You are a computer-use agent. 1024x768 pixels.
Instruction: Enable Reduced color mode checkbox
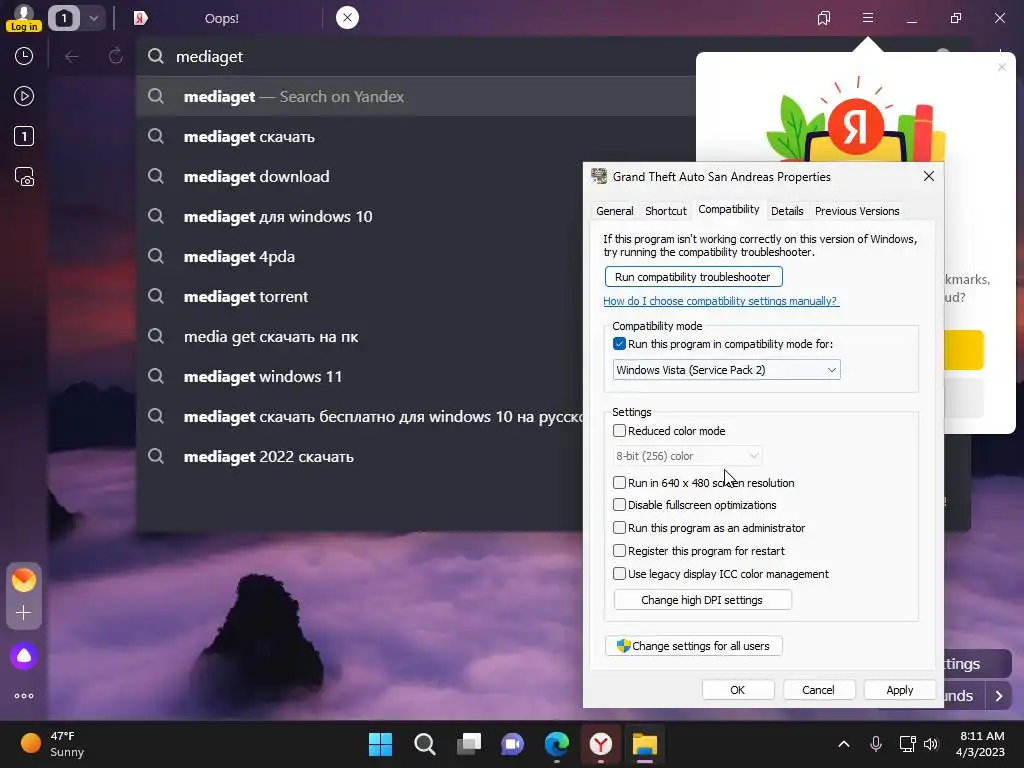619,431
